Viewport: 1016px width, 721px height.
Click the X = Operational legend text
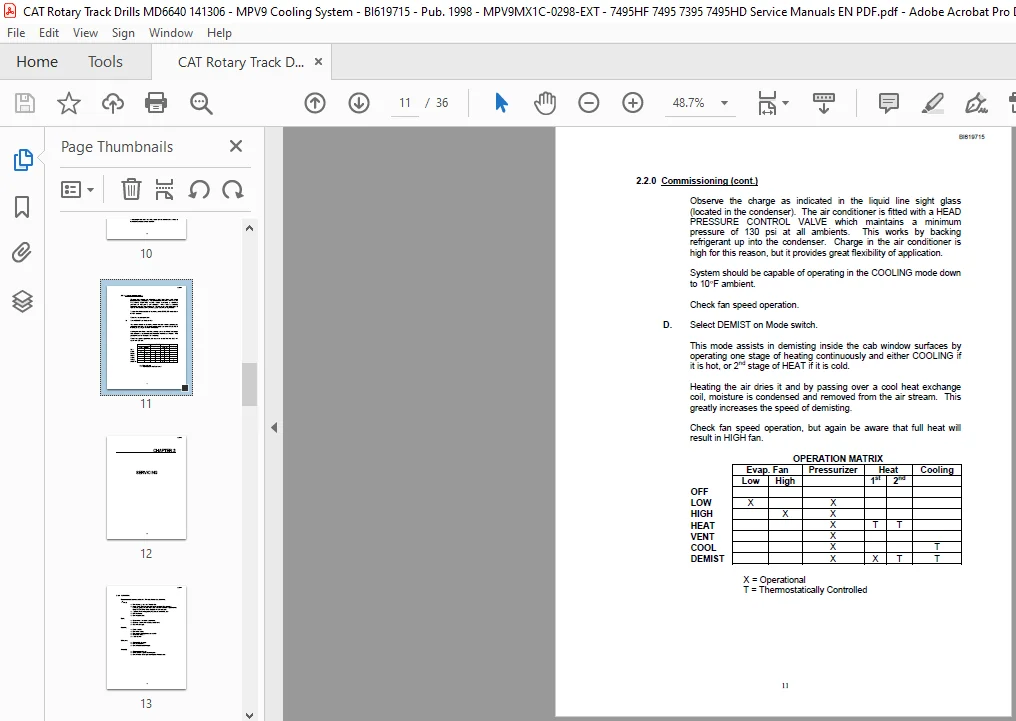tap(774, 580)
